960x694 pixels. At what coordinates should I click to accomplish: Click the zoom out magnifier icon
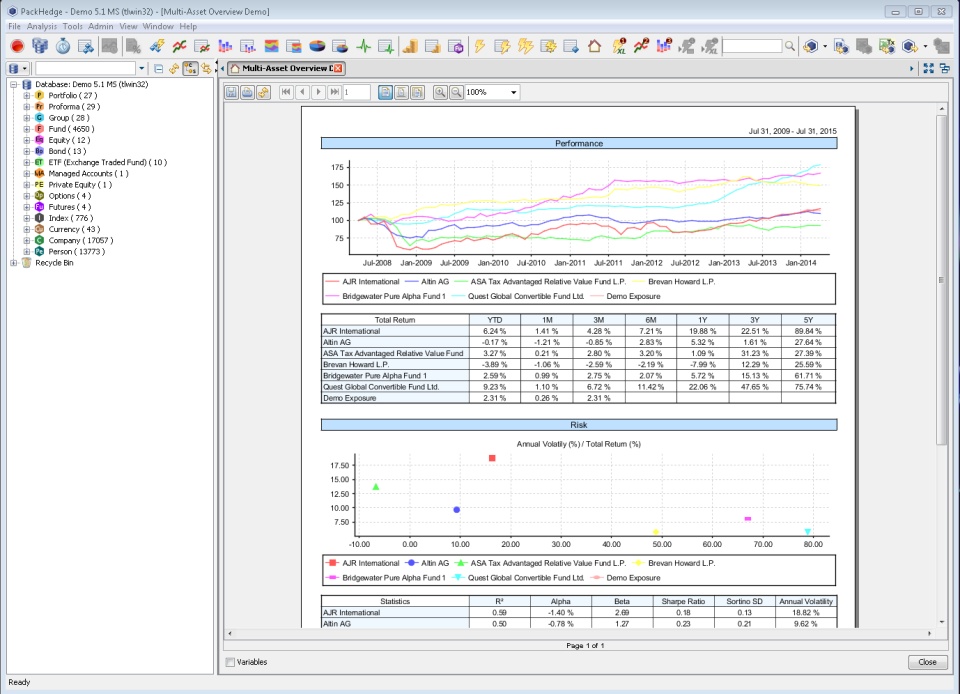(456, 92)
